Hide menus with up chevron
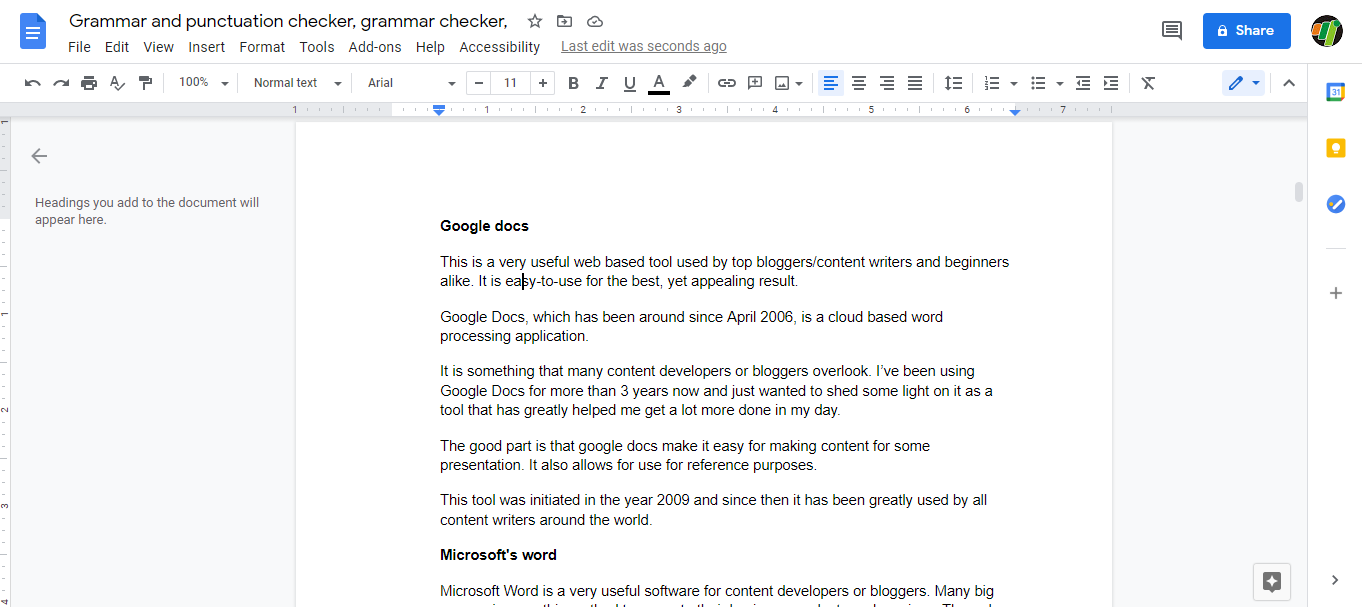 1289,83
